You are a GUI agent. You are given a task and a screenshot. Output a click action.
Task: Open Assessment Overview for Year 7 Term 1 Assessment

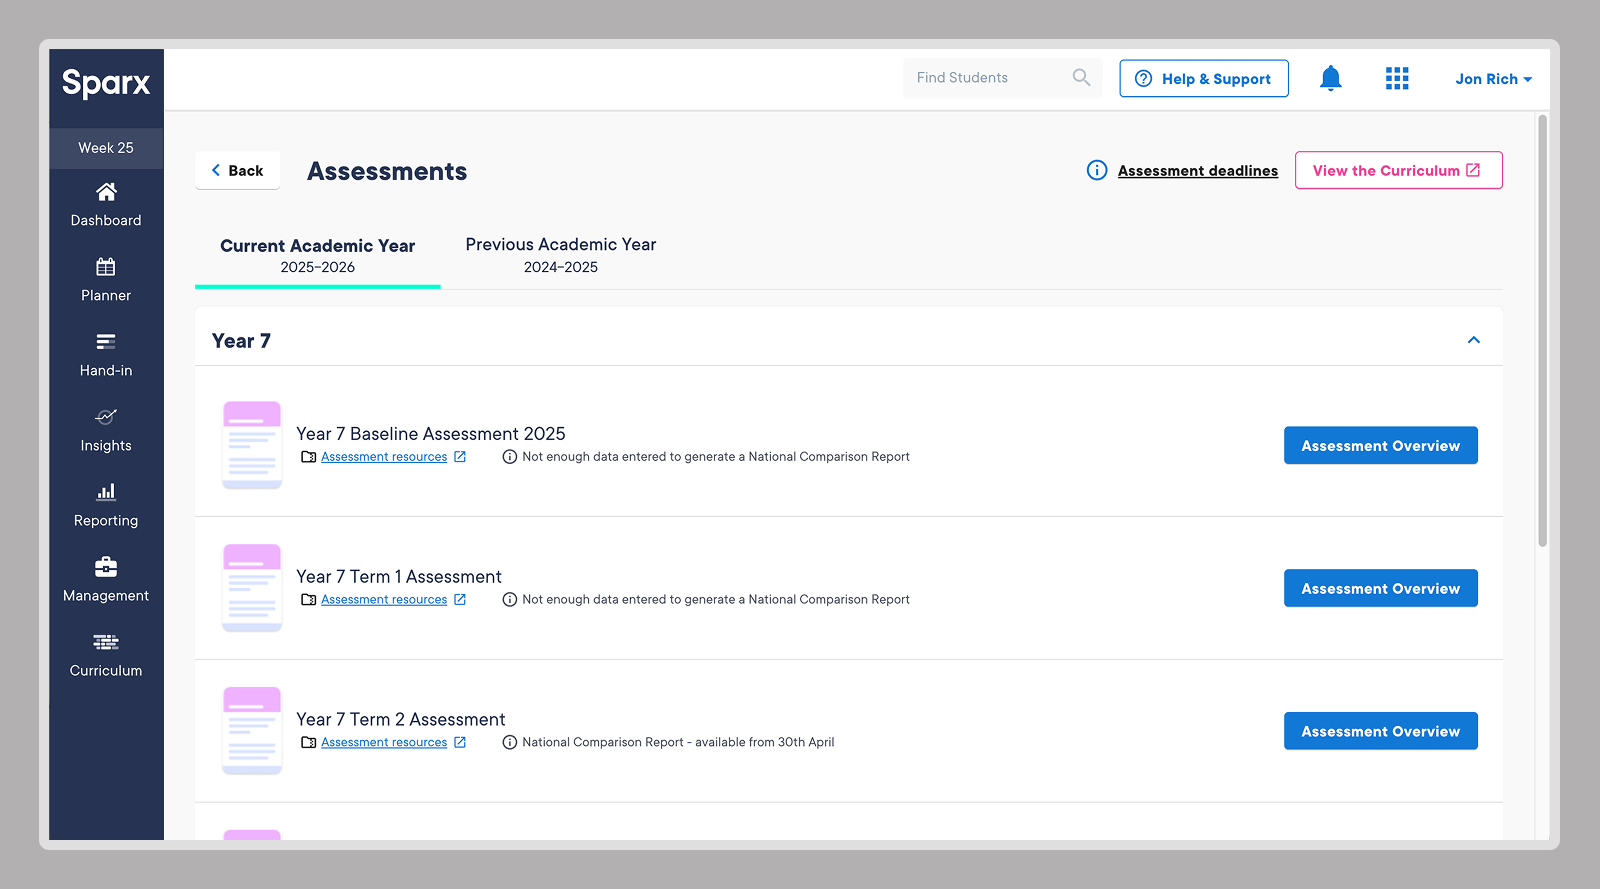pyautogui.click(x=1380, y=588)
